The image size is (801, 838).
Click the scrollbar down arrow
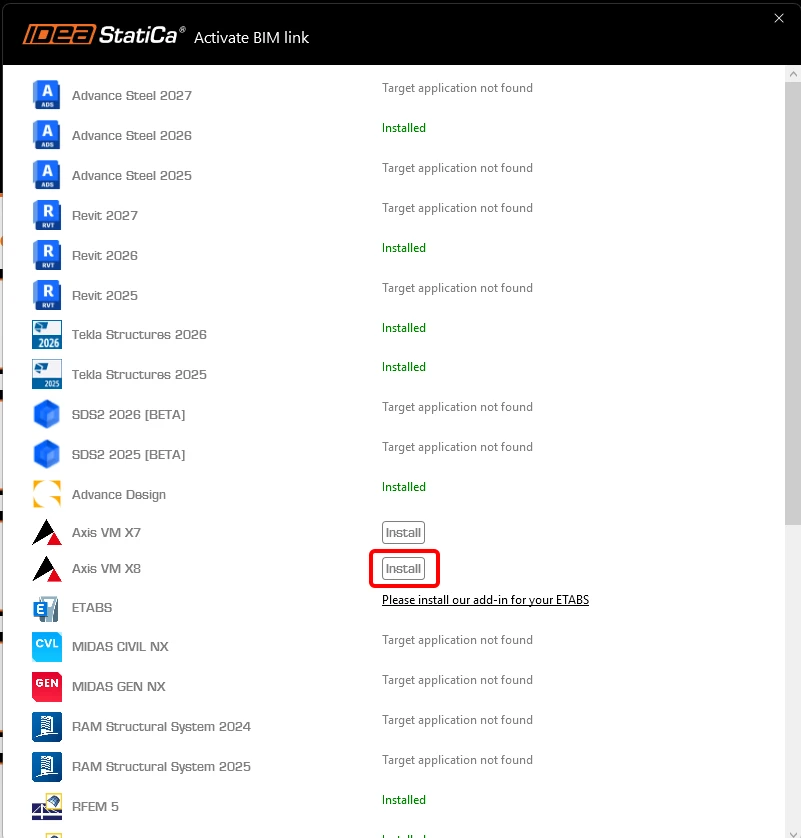(793, 833)
